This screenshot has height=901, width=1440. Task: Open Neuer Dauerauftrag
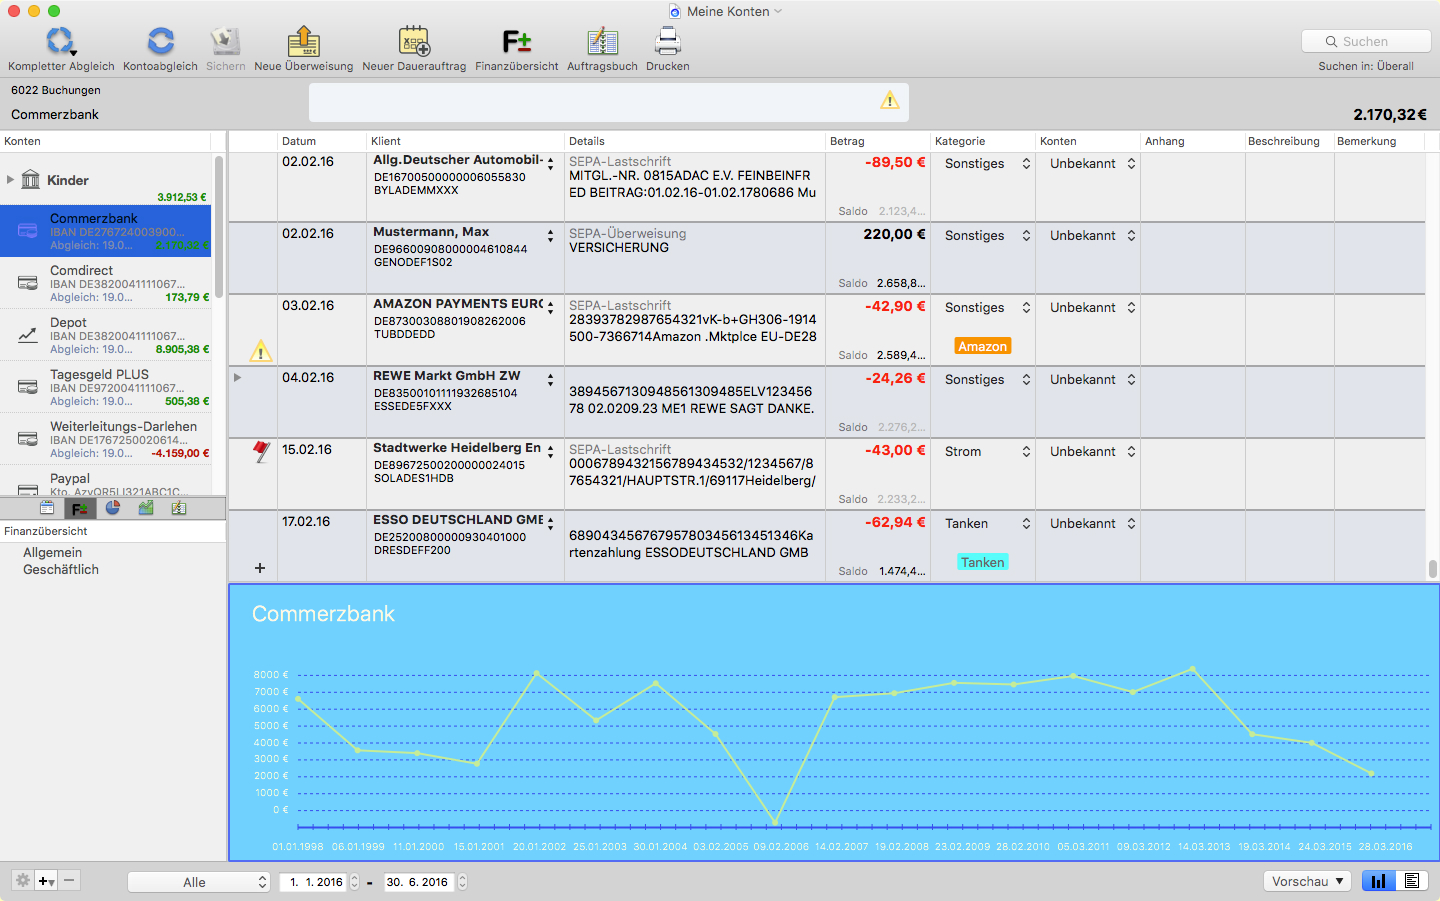[414, 42]
